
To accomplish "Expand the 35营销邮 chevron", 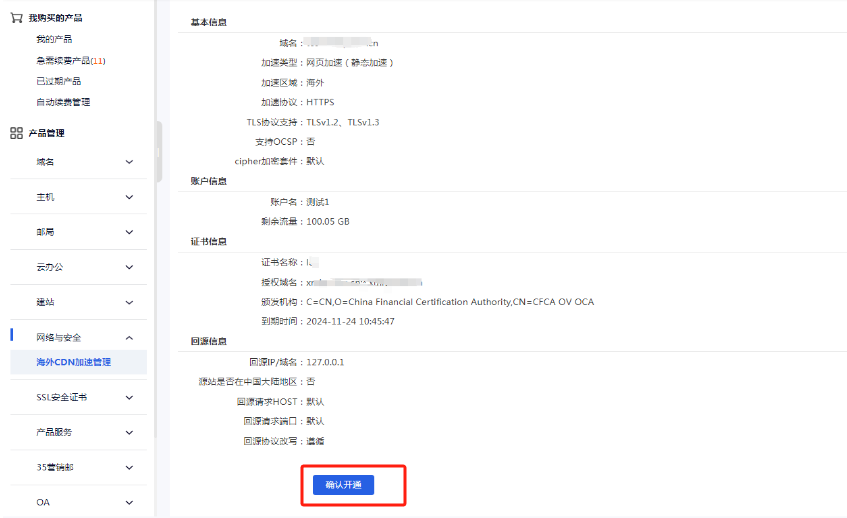I will pos(129,467).
